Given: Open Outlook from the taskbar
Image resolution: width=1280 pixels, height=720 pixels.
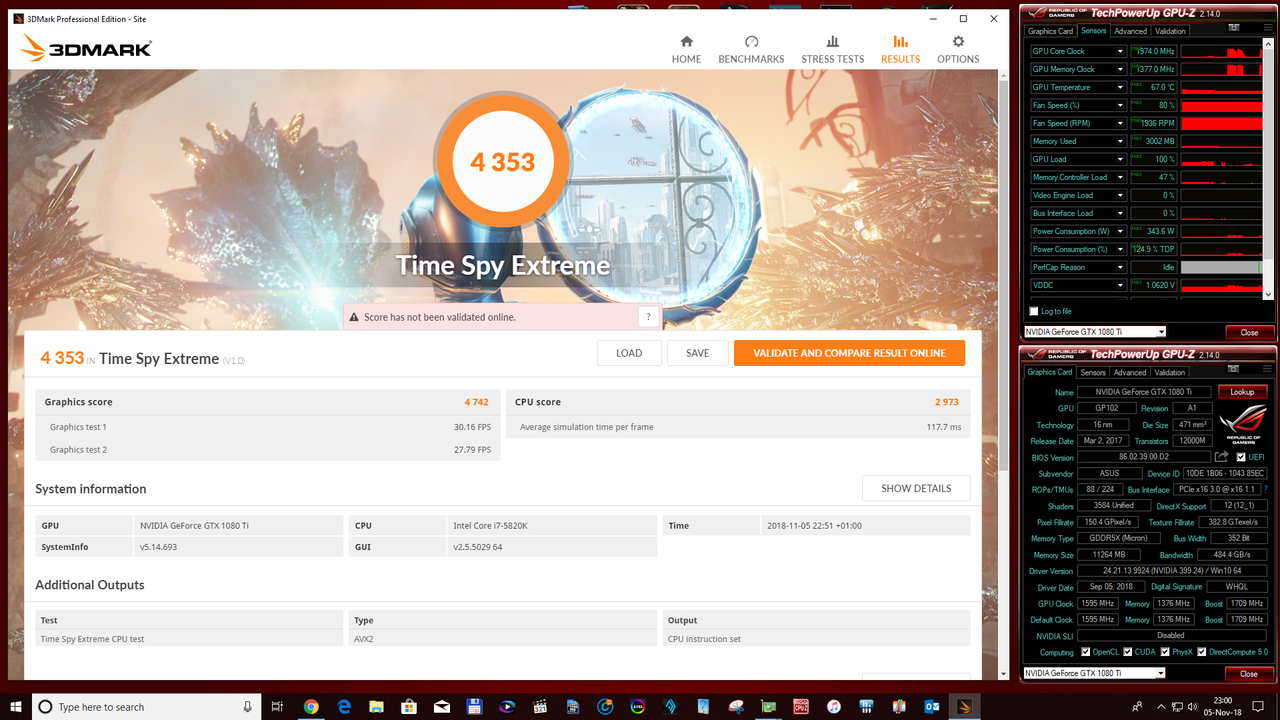Looking at the screenshot, I should pyautogui.click(x=932, y=706).
